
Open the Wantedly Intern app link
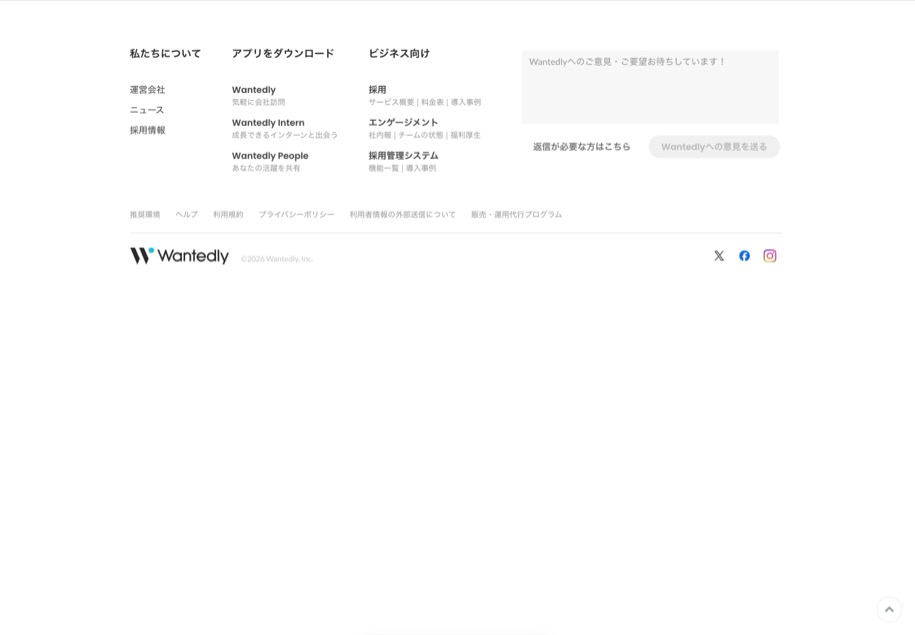(268, 123)
